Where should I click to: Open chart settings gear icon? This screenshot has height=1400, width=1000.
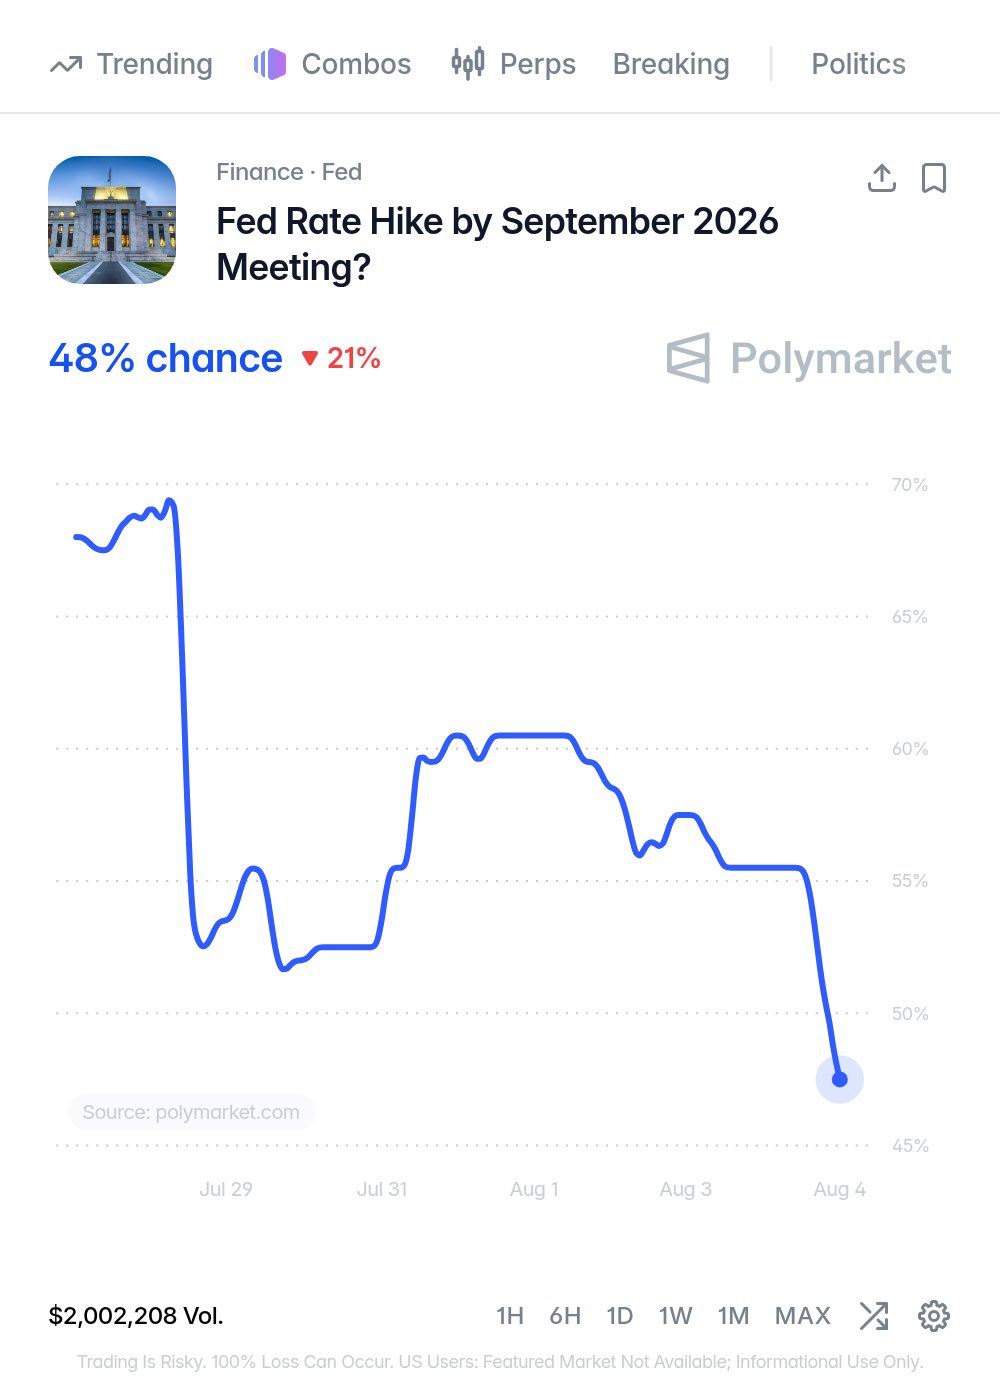click(x=934, y=1316)
